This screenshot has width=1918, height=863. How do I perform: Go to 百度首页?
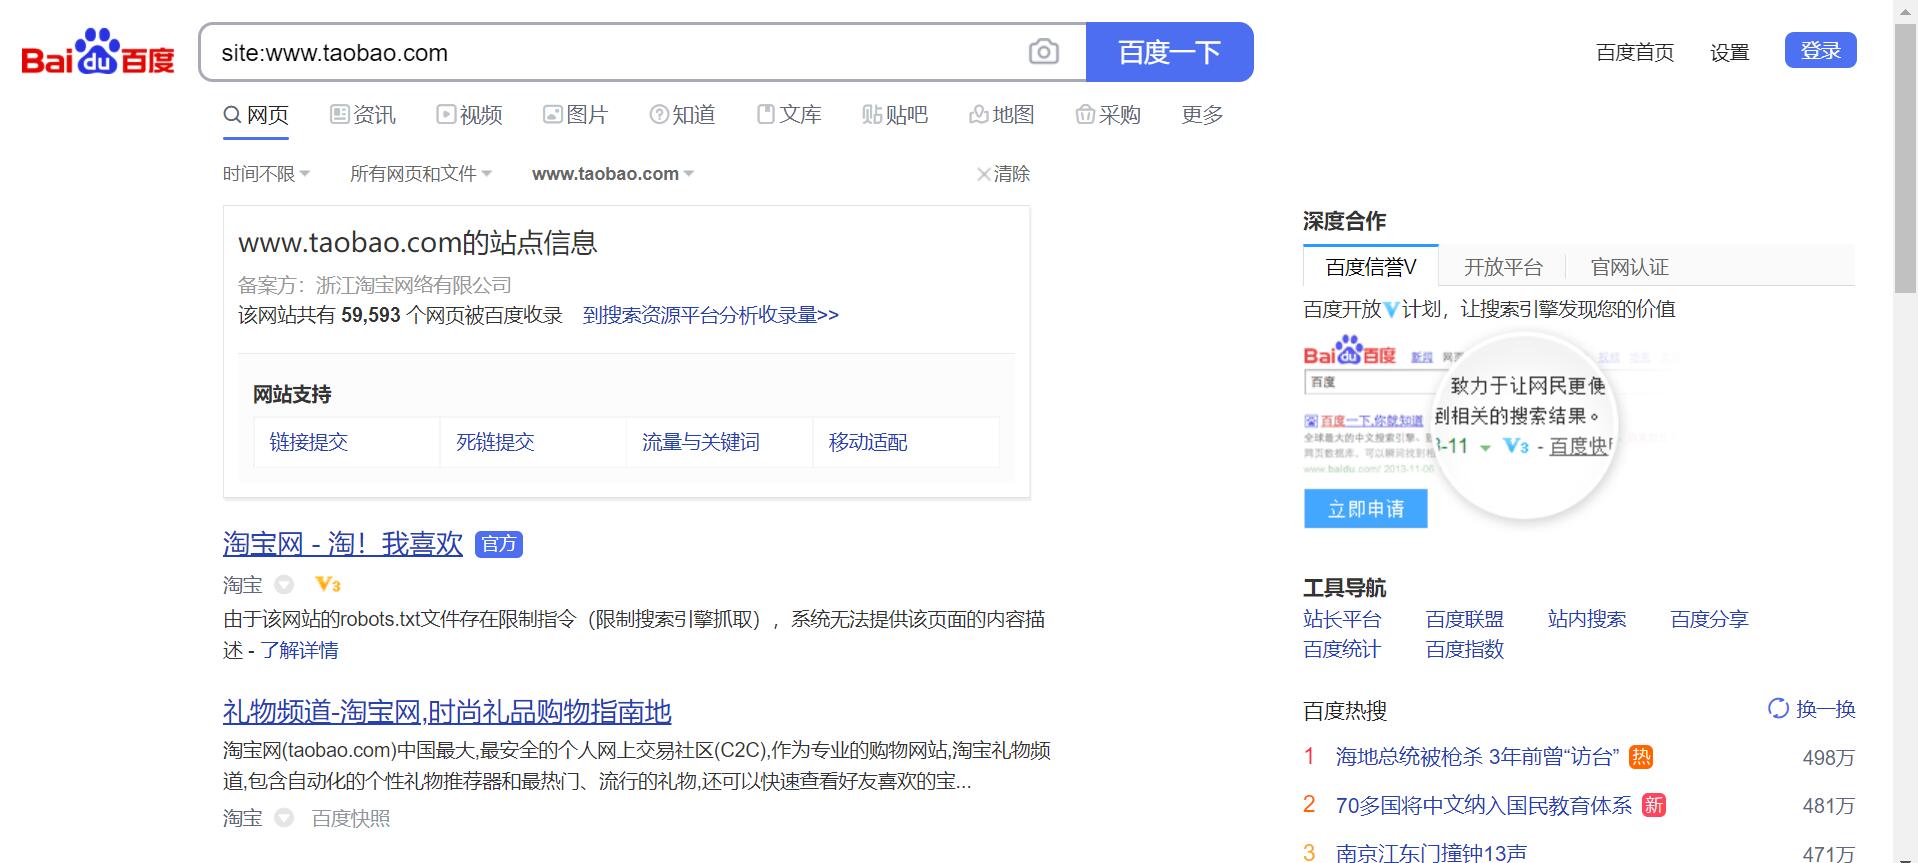pos(1635,52)
